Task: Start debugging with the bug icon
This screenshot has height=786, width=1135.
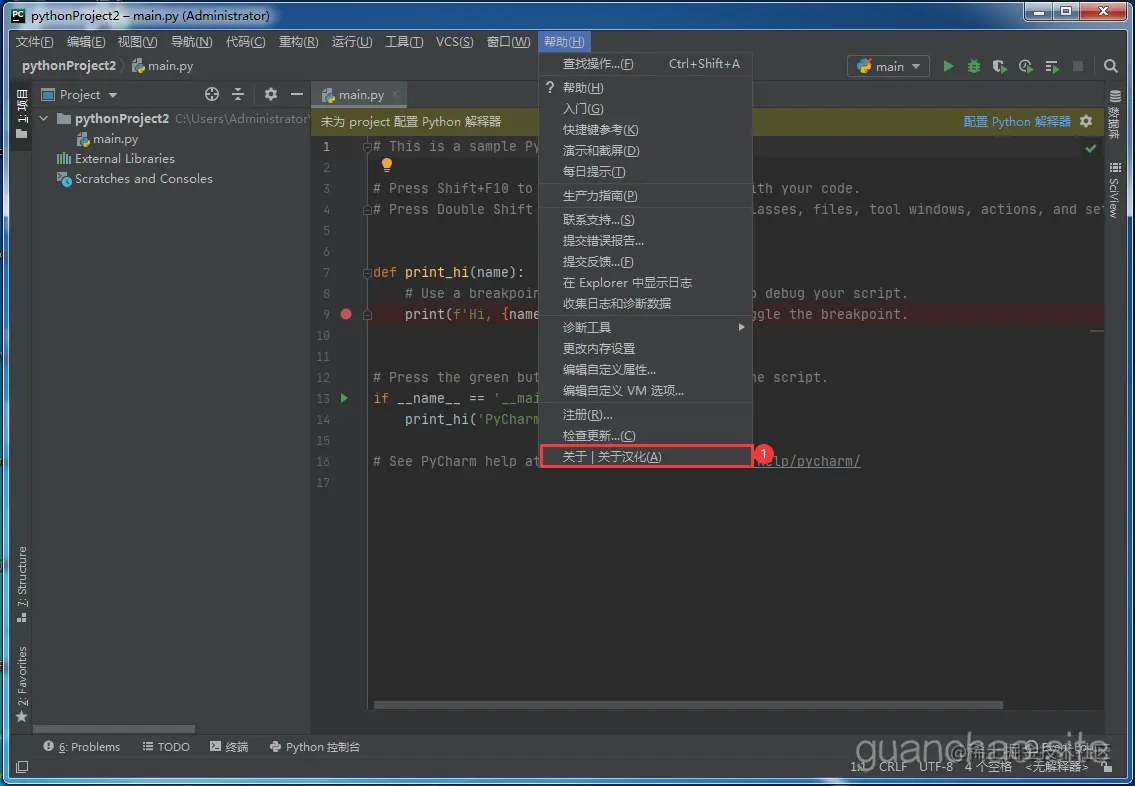Action: (x=974, y=66)
